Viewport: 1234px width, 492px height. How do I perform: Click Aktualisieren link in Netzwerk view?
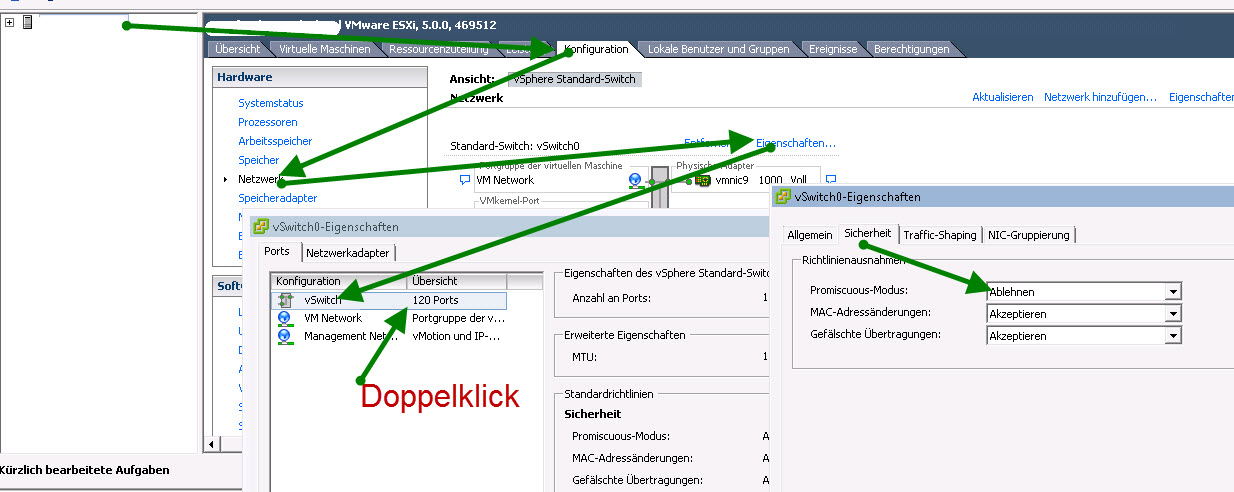(x=1003, y=97)
